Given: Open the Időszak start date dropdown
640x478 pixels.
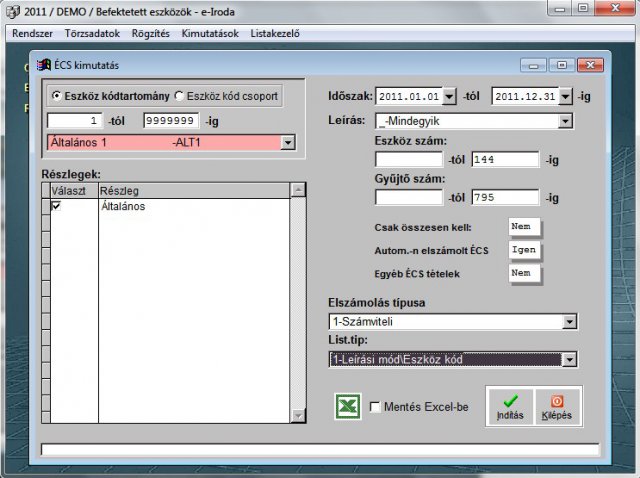Looking at the screenshot, I should [449, 97].
